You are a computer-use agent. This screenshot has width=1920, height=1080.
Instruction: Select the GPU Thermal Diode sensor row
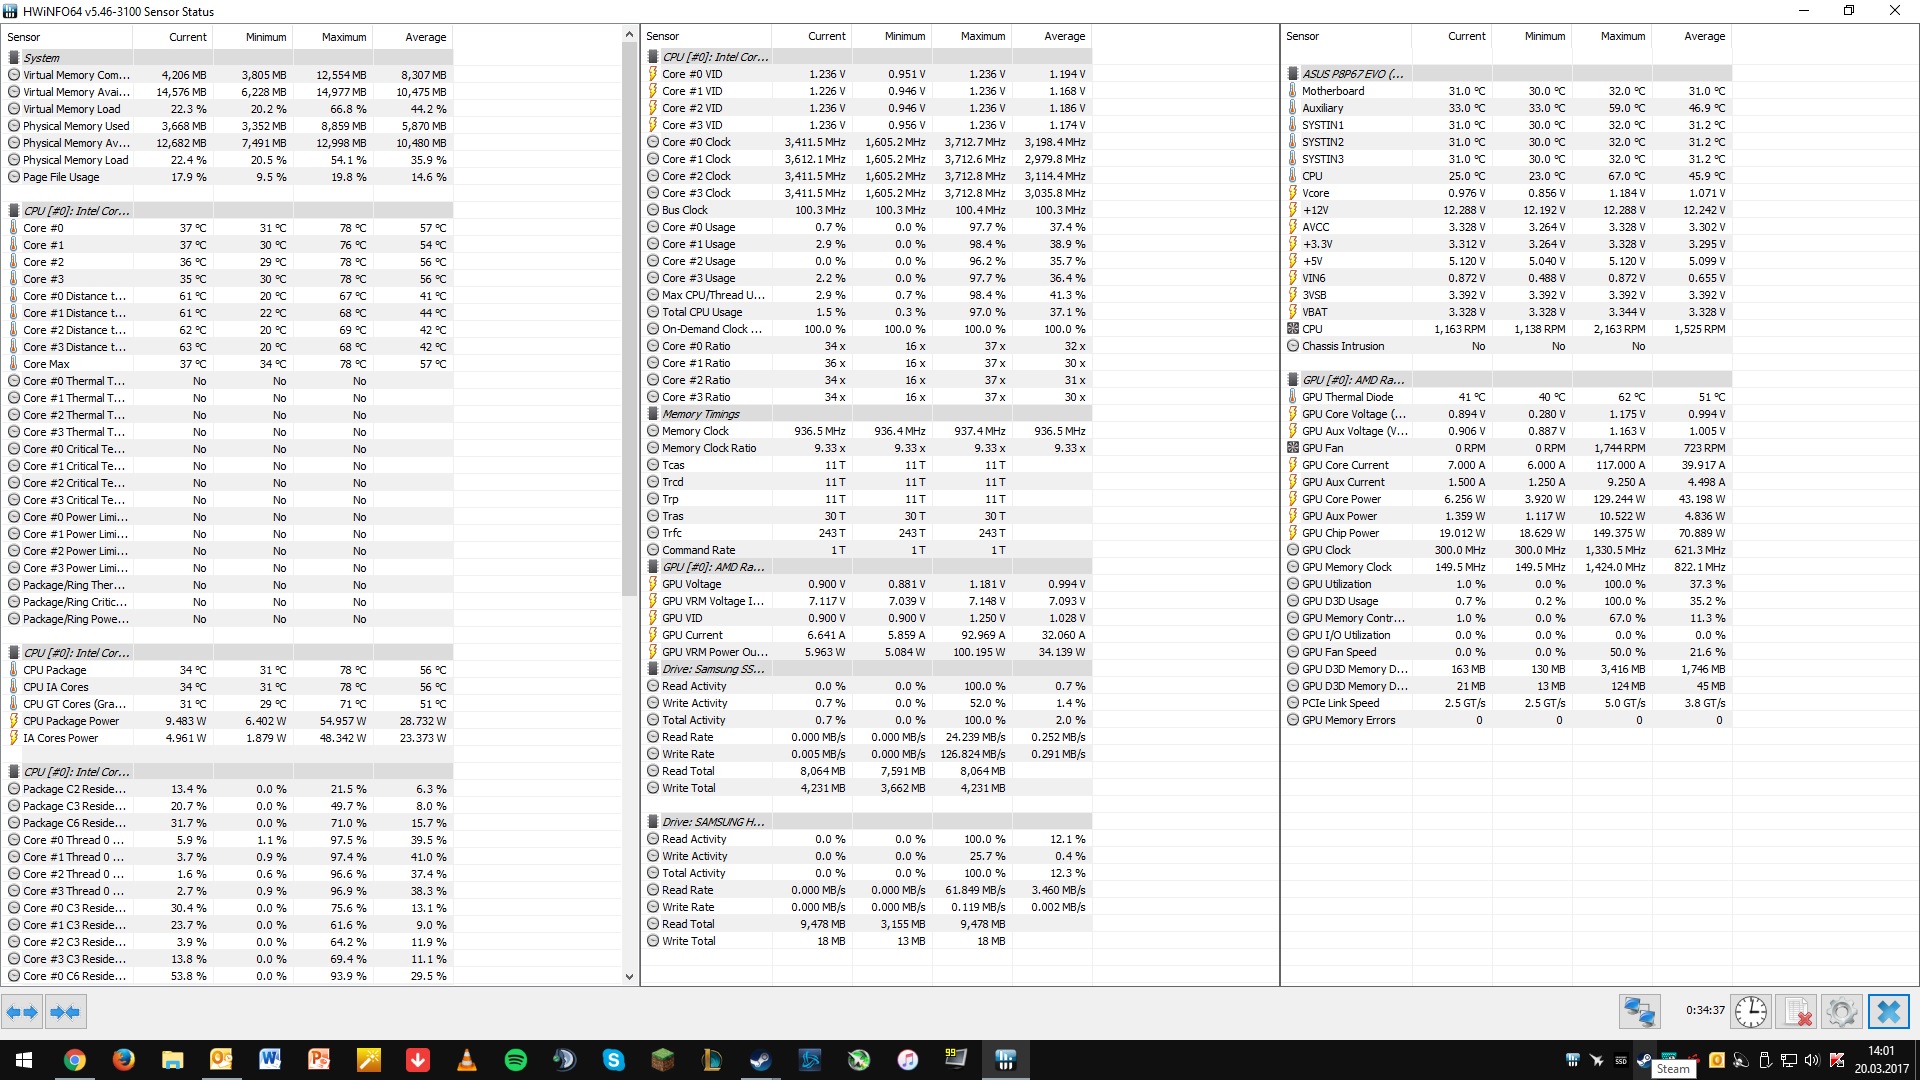click(1348, 397)
